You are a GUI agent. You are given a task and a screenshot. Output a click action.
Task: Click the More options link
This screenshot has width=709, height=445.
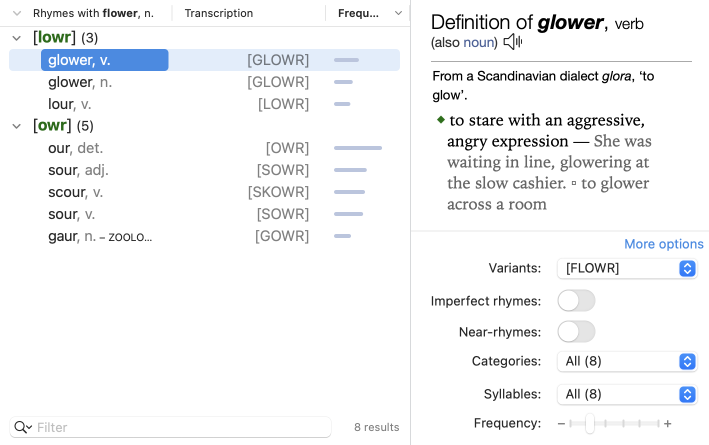pyautogui.click(x=663, y=244)
